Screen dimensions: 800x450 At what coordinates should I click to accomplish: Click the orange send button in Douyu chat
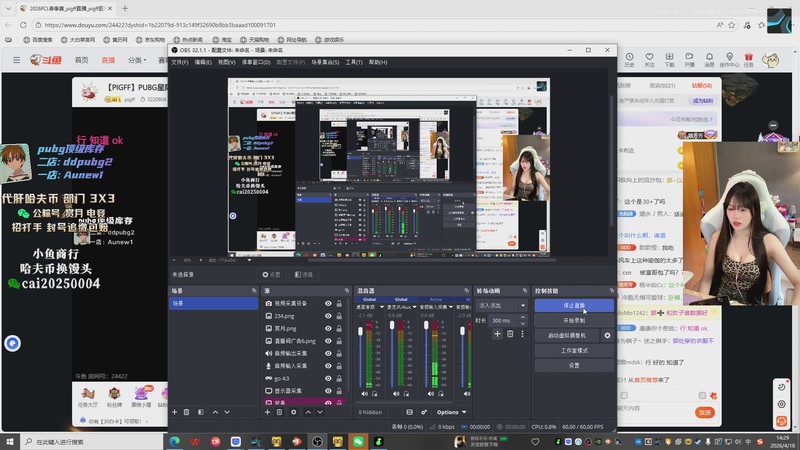click(705, 412)
